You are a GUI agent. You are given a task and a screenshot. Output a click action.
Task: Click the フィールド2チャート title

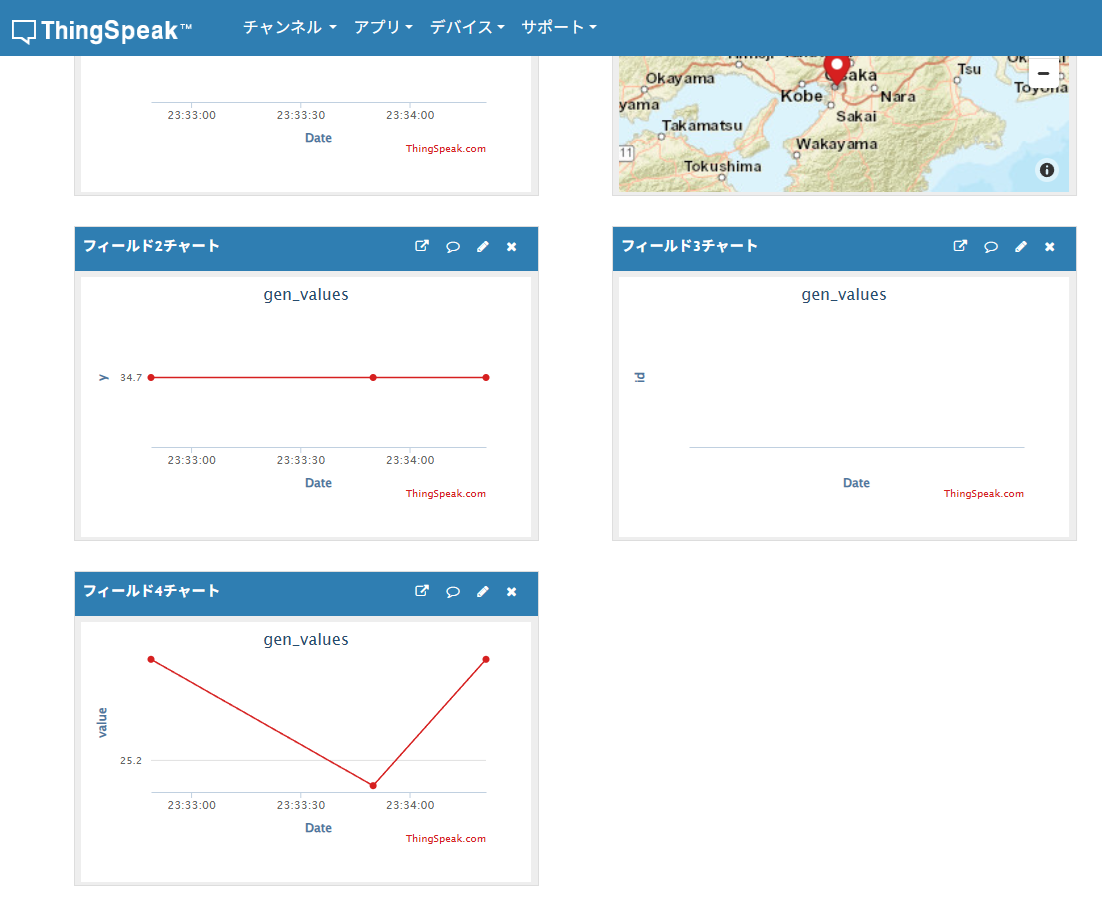tap(151, 246)
